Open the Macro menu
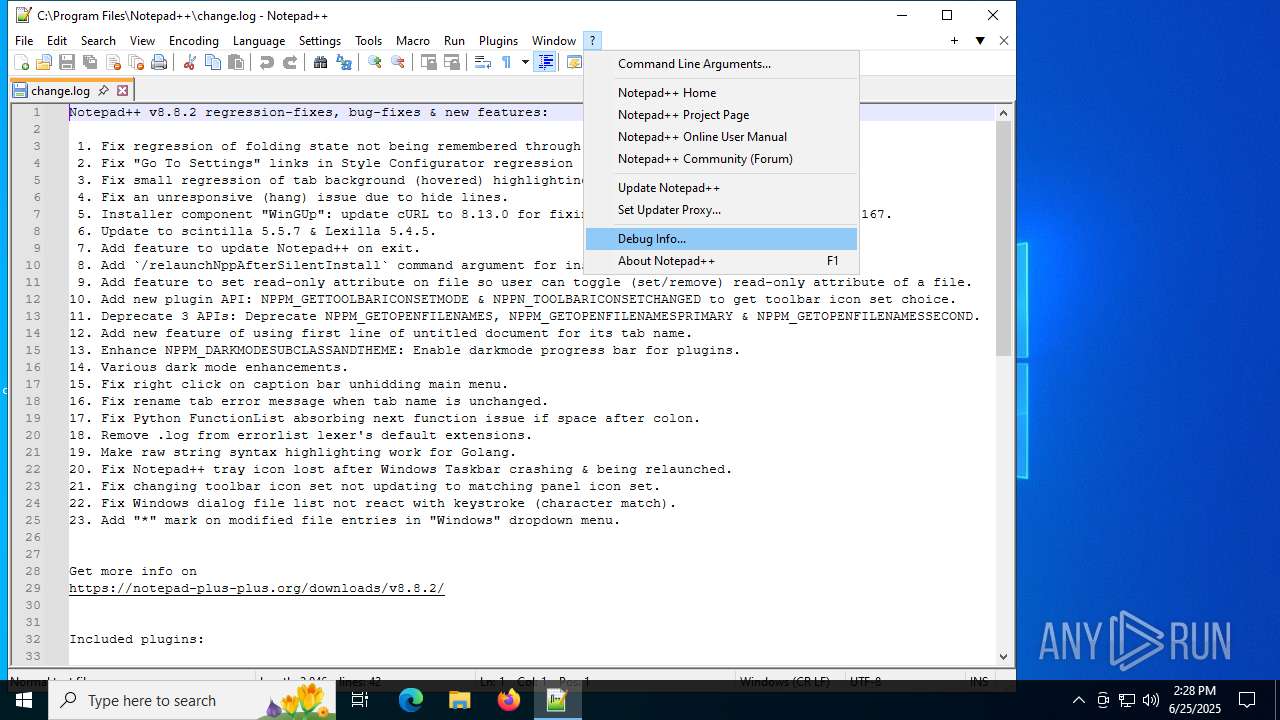The height and width of the screenshot is (720, 1280). click(x=412, y=41)
